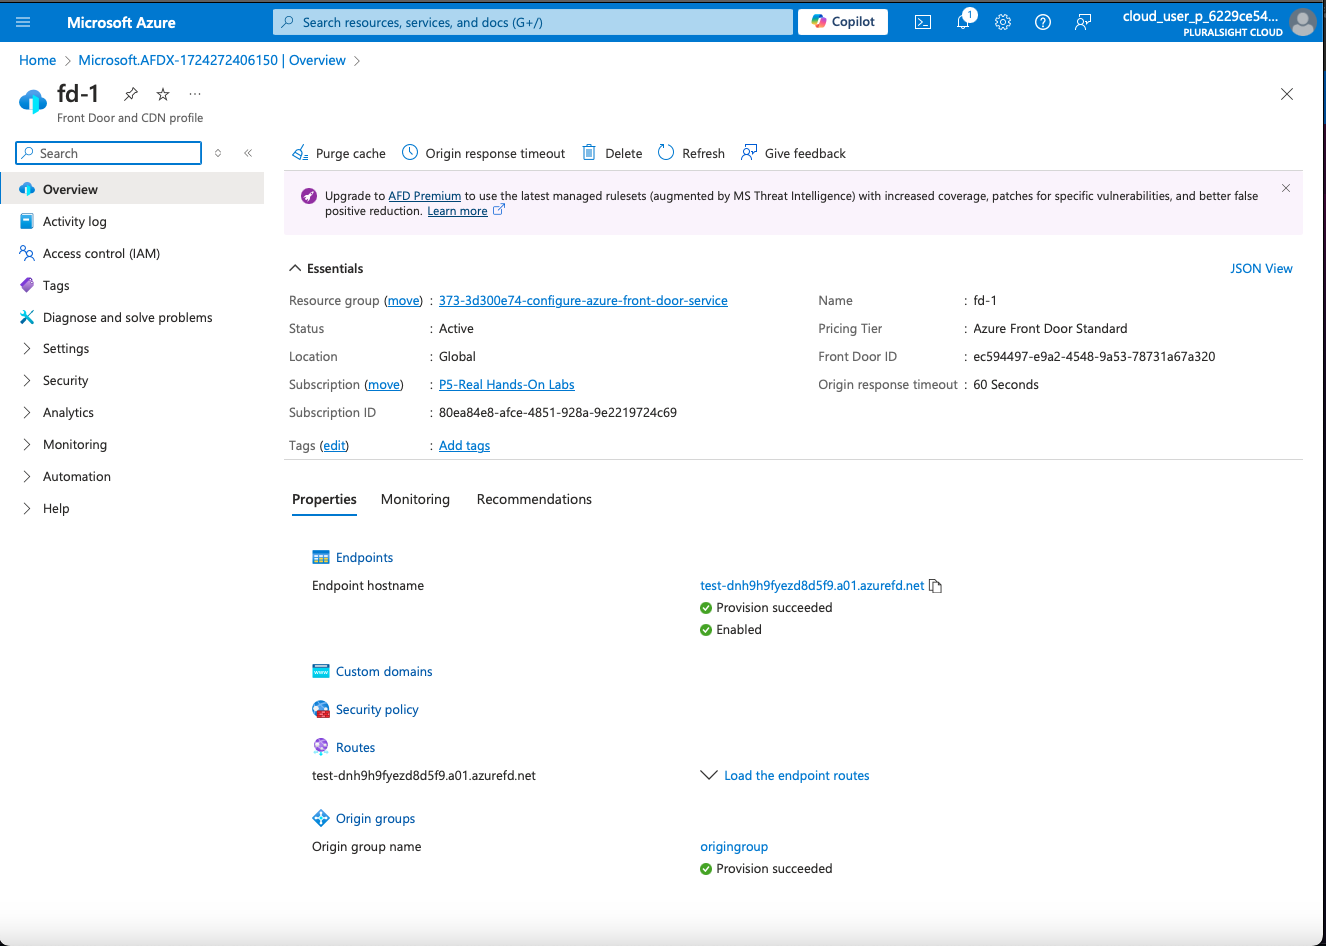Select Overview in the left menu

[132, 189]
